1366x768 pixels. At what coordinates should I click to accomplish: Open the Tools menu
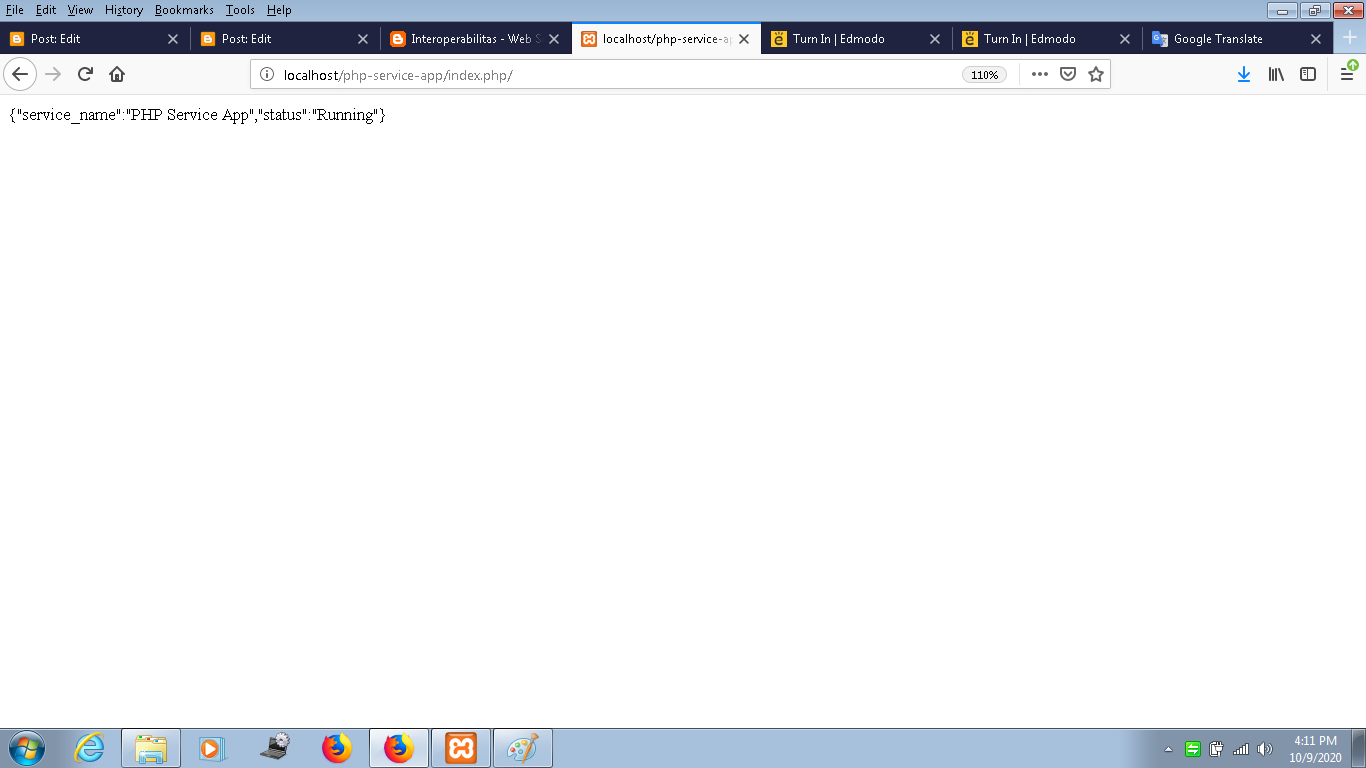coord(240,10)
